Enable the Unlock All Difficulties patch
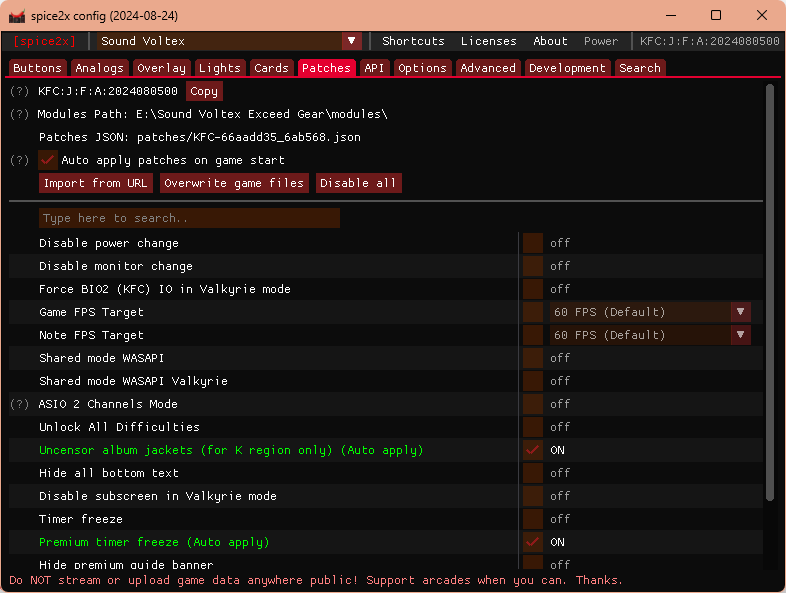The height and width of the screenshot is (593, 786). (x=533, y=427)
